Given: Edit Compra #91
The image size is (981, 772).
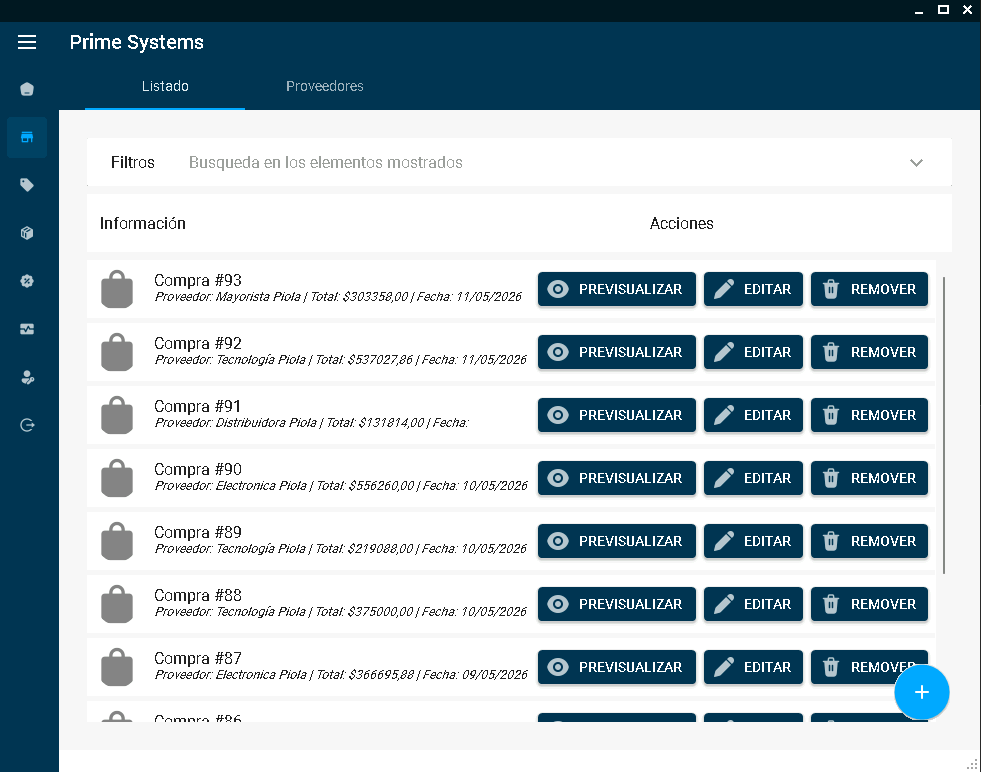Looking at the screenshot, I should 753,415.
